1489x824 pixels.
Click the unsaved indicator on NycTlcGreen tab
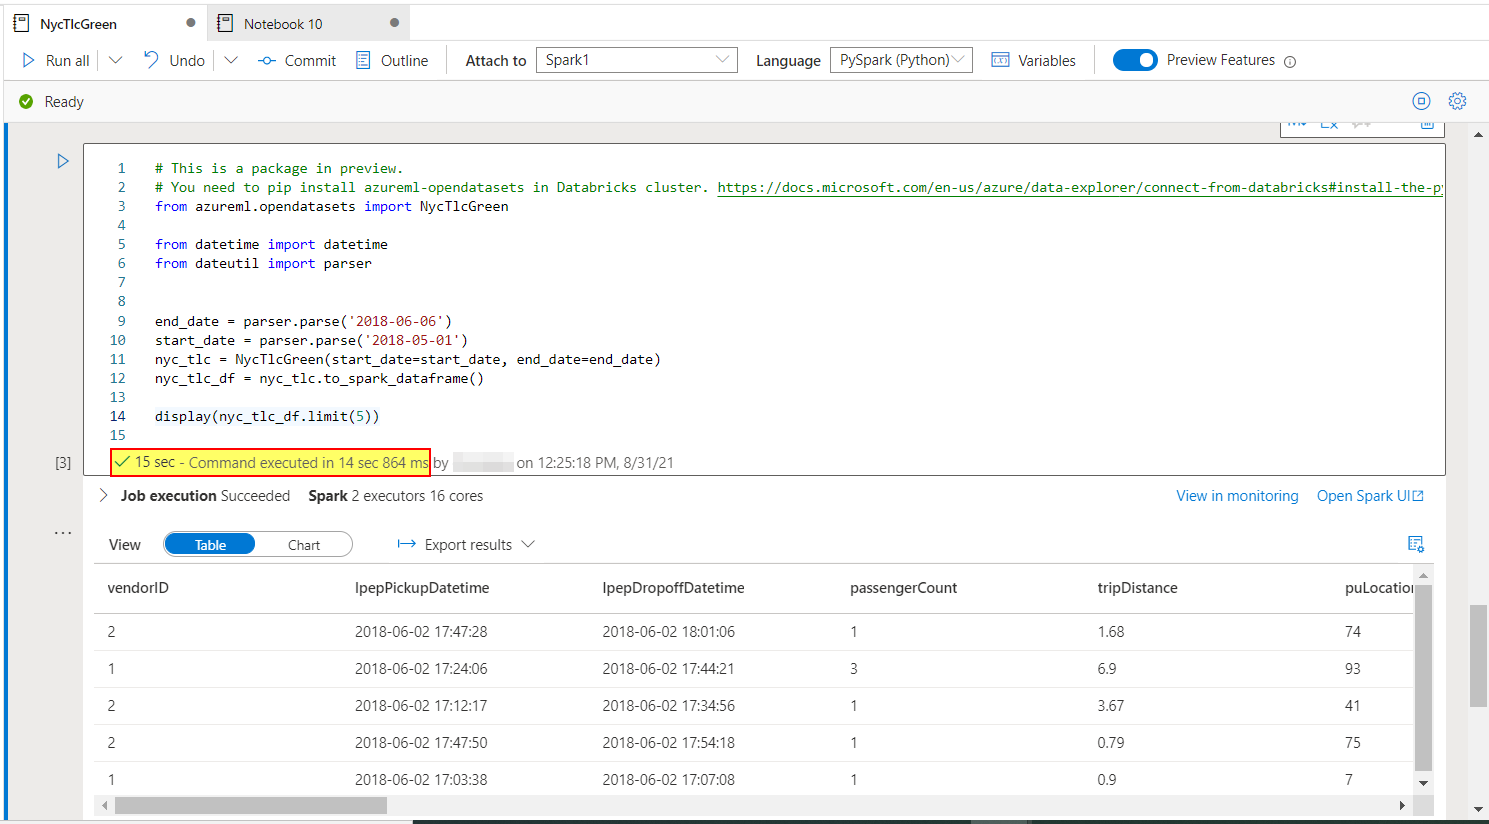coord(191,23)
